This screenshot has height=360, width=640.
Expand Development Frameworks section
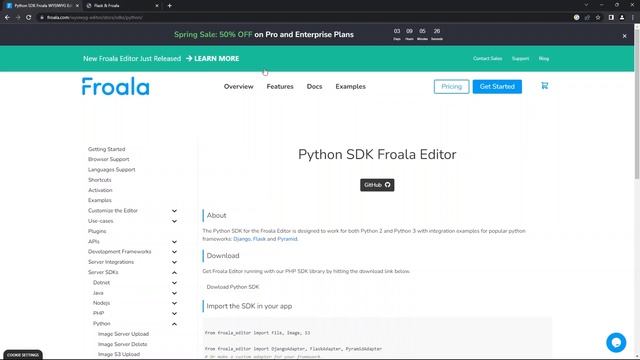click(174, 252)
